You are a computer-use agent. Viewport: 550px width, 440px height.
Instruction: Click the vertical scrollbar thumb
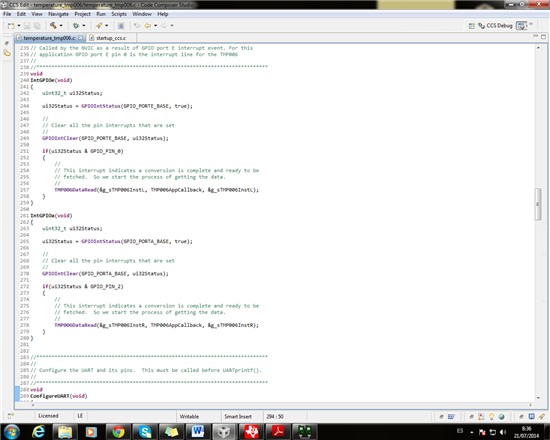(x=538, y=204)
